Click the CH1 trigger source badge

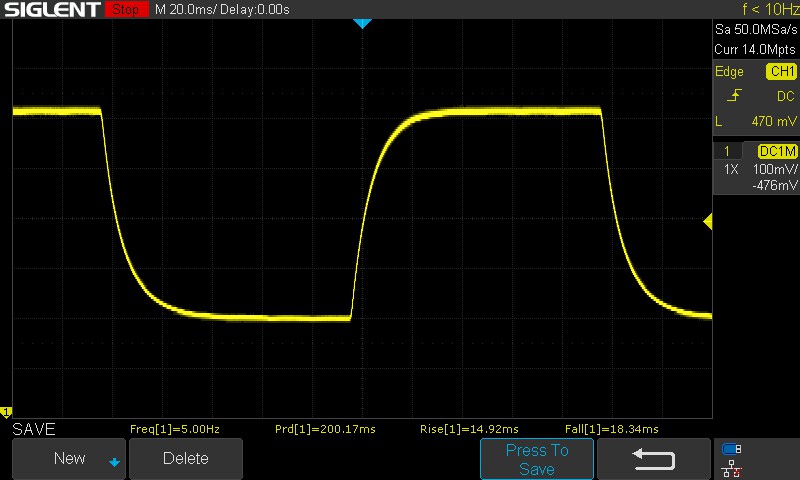point(782,71)
